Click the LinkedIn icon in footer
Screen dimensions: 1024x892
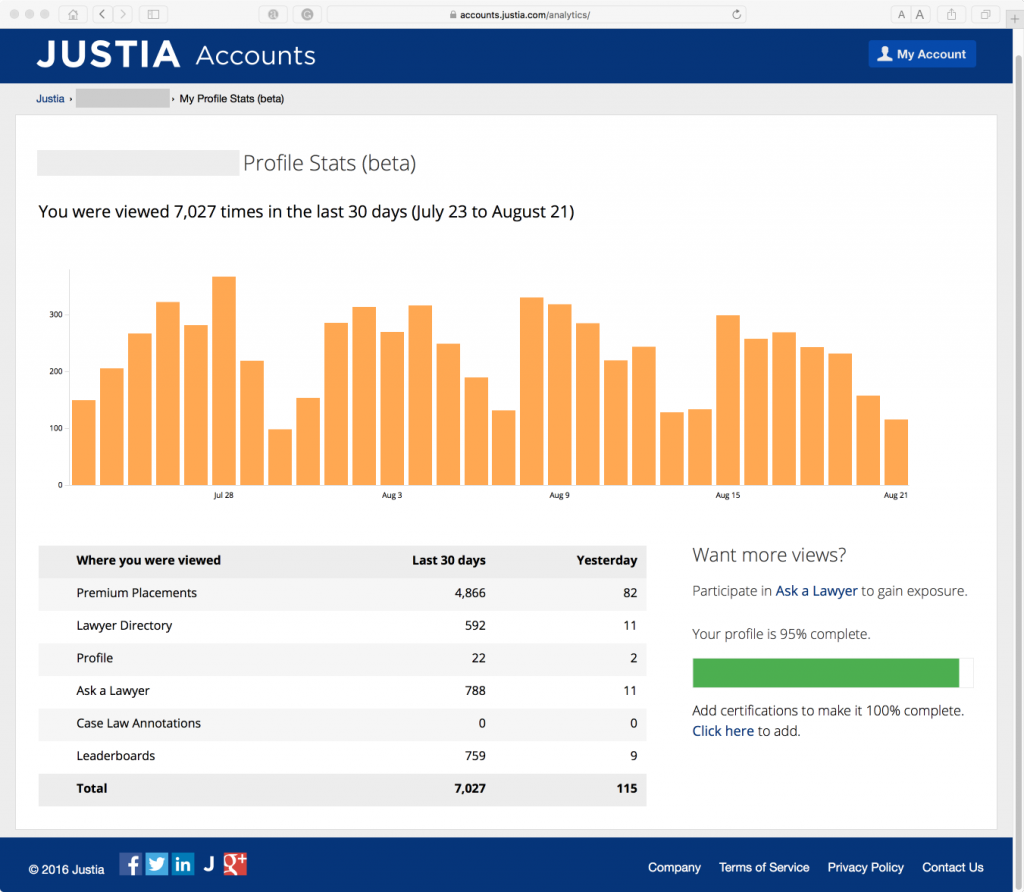point(183,864)
